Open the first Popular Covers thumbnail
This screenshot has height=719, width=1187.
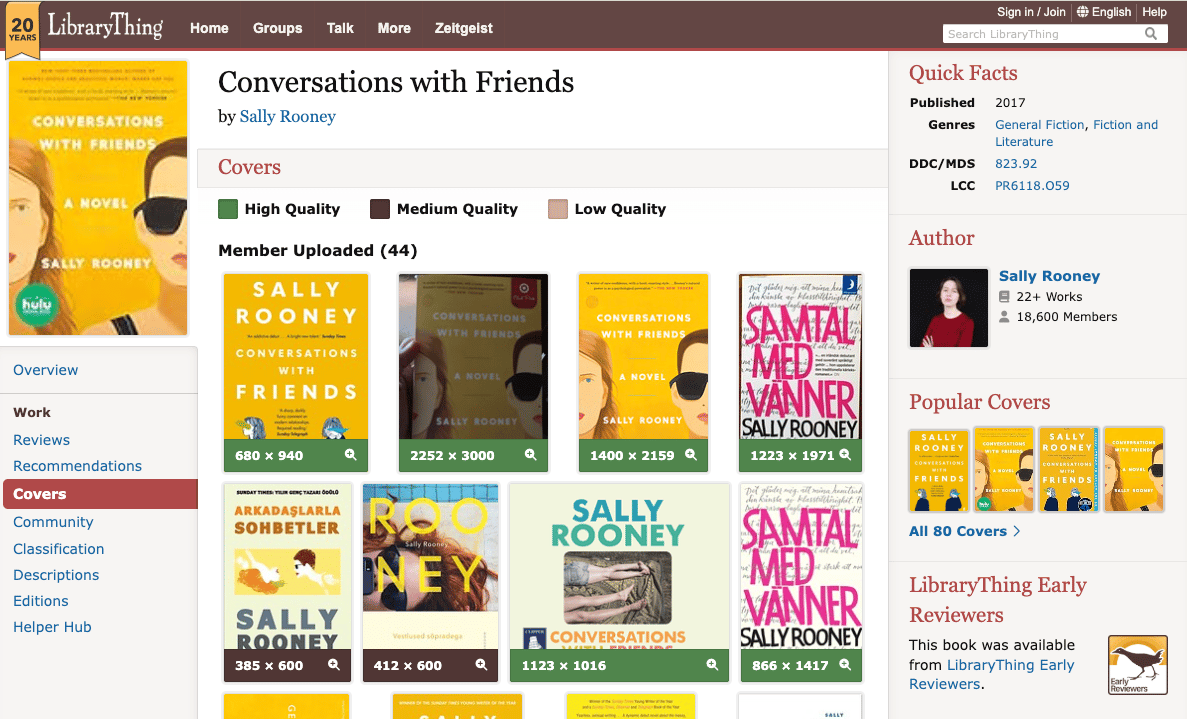[939, 470]
